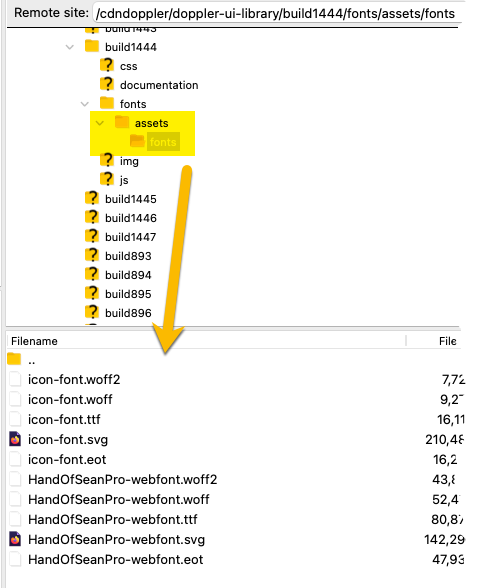Sort by the File size column header

[x=448, y=341]
